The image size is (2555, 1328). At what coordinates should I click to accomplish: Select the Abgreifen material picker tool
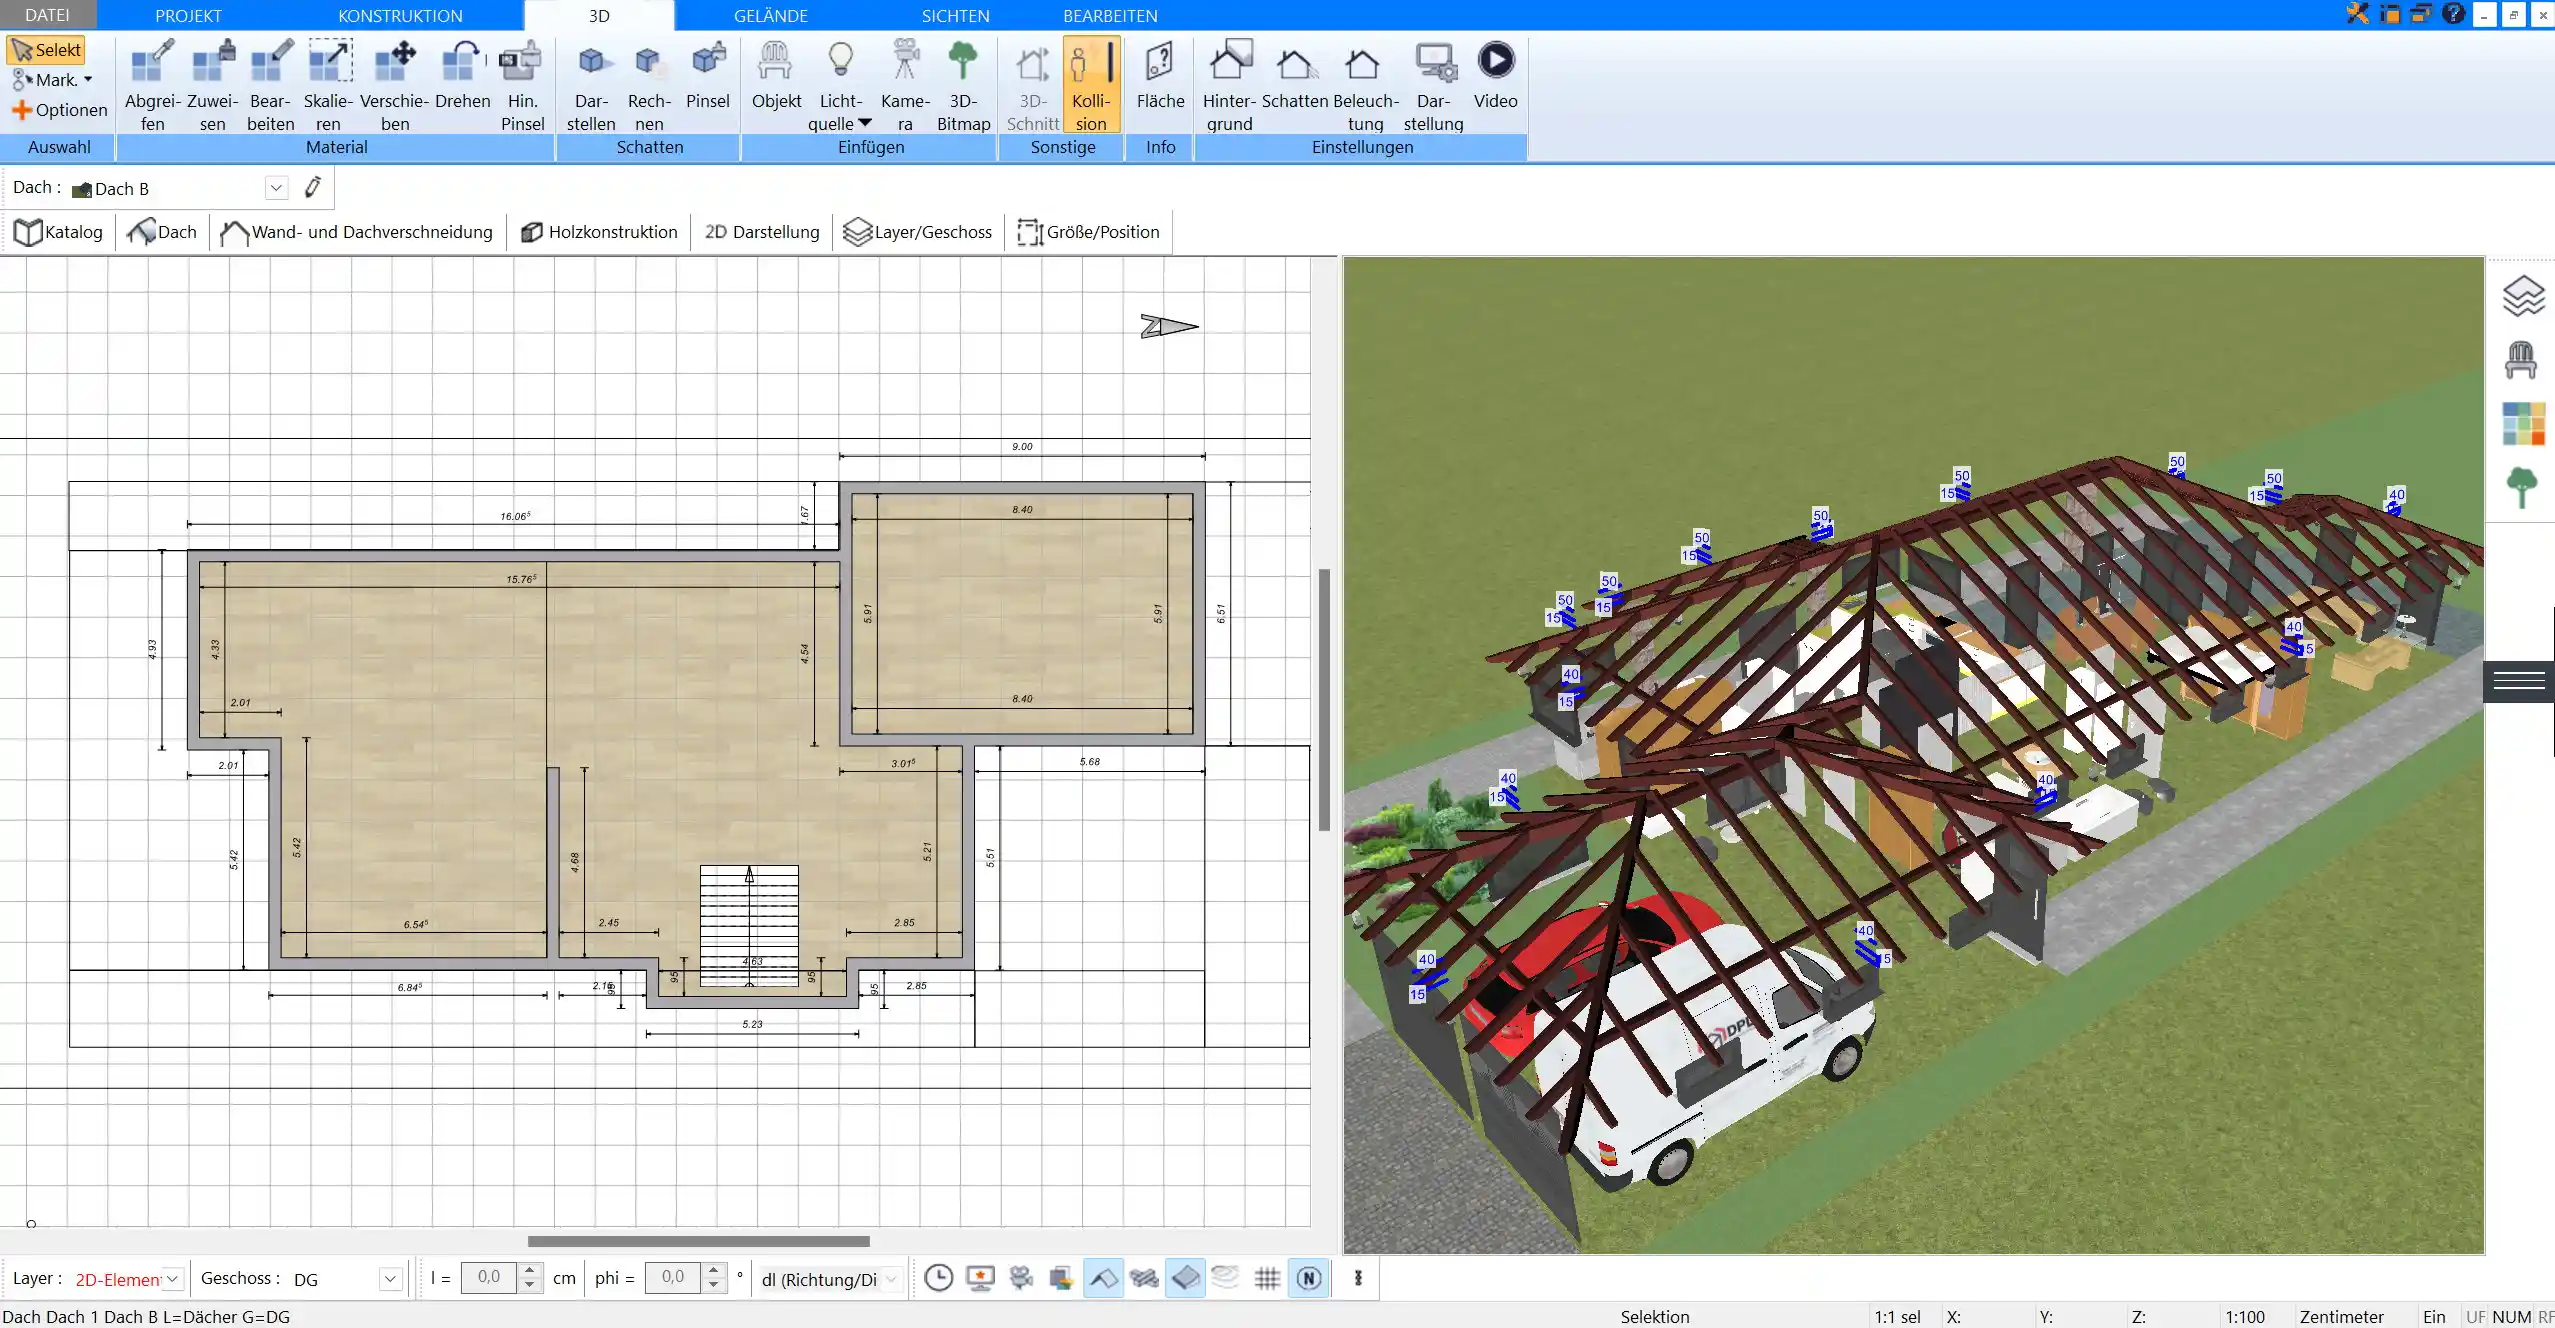pos(152,85)
